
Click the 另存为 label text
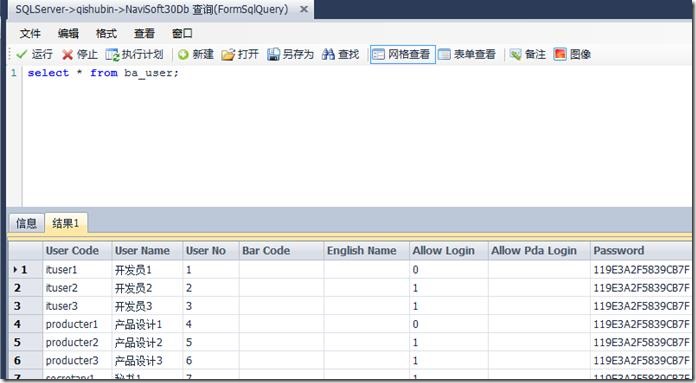coord(298,55)
